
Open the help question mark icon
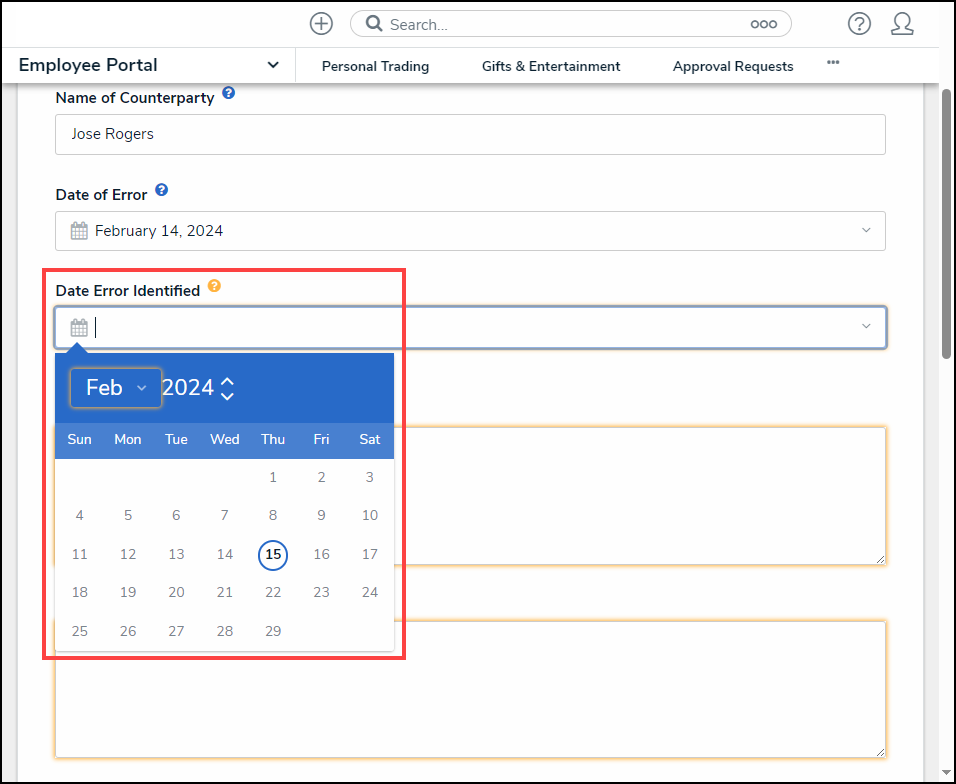(859, 24)
